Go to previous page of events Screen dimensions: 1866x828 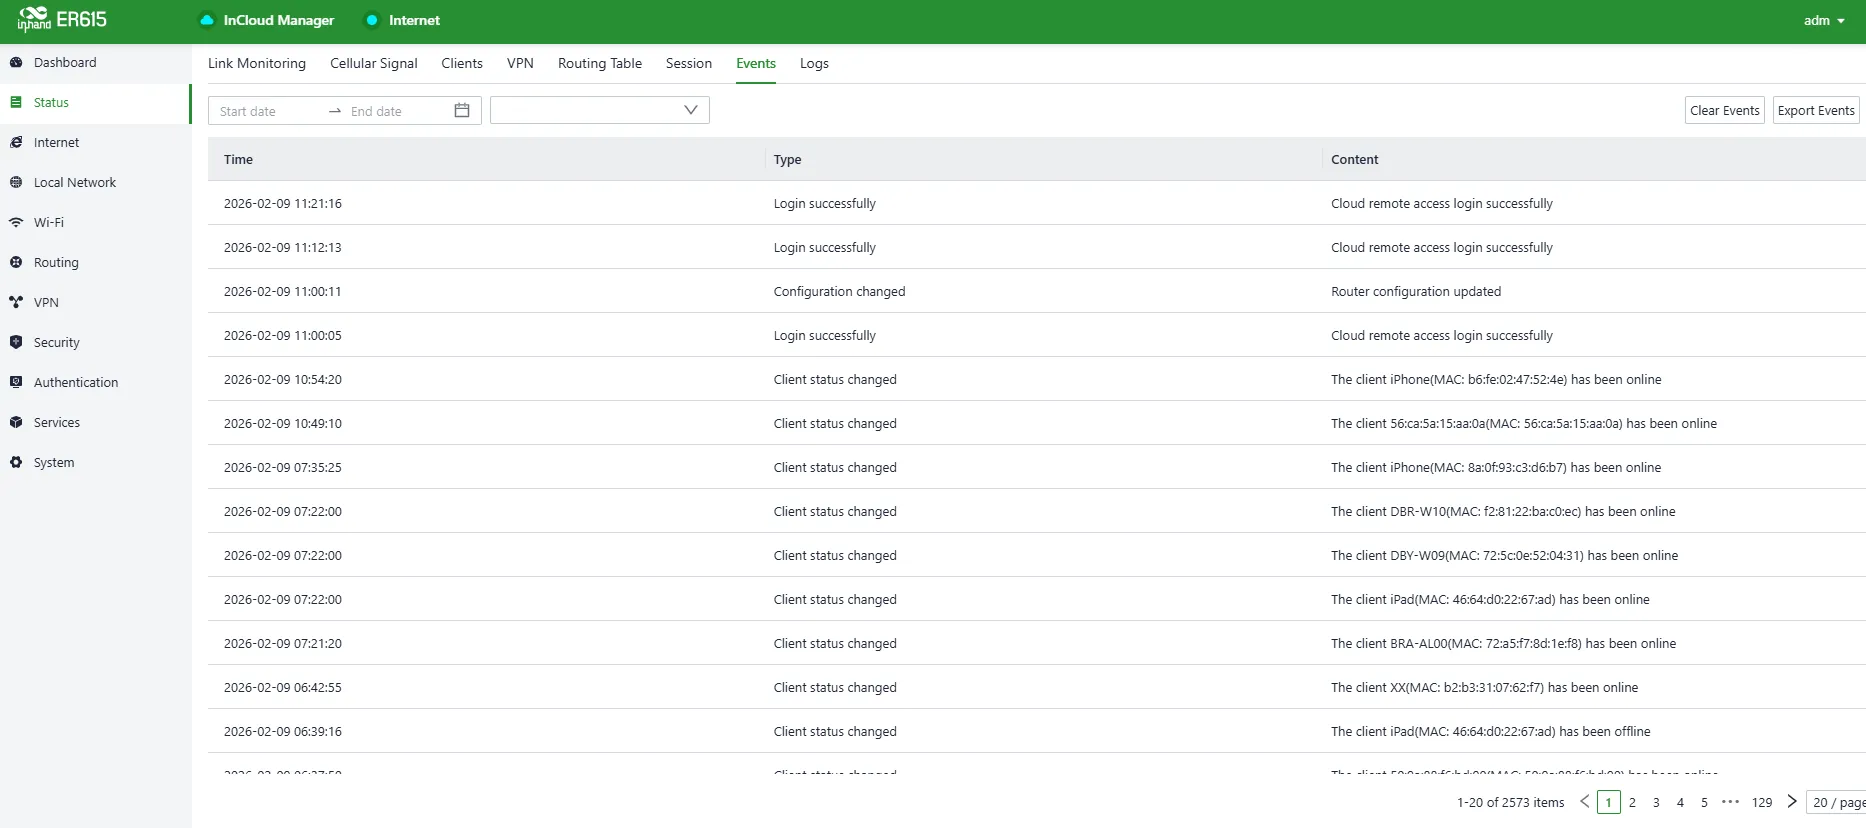coord(1584,802)
